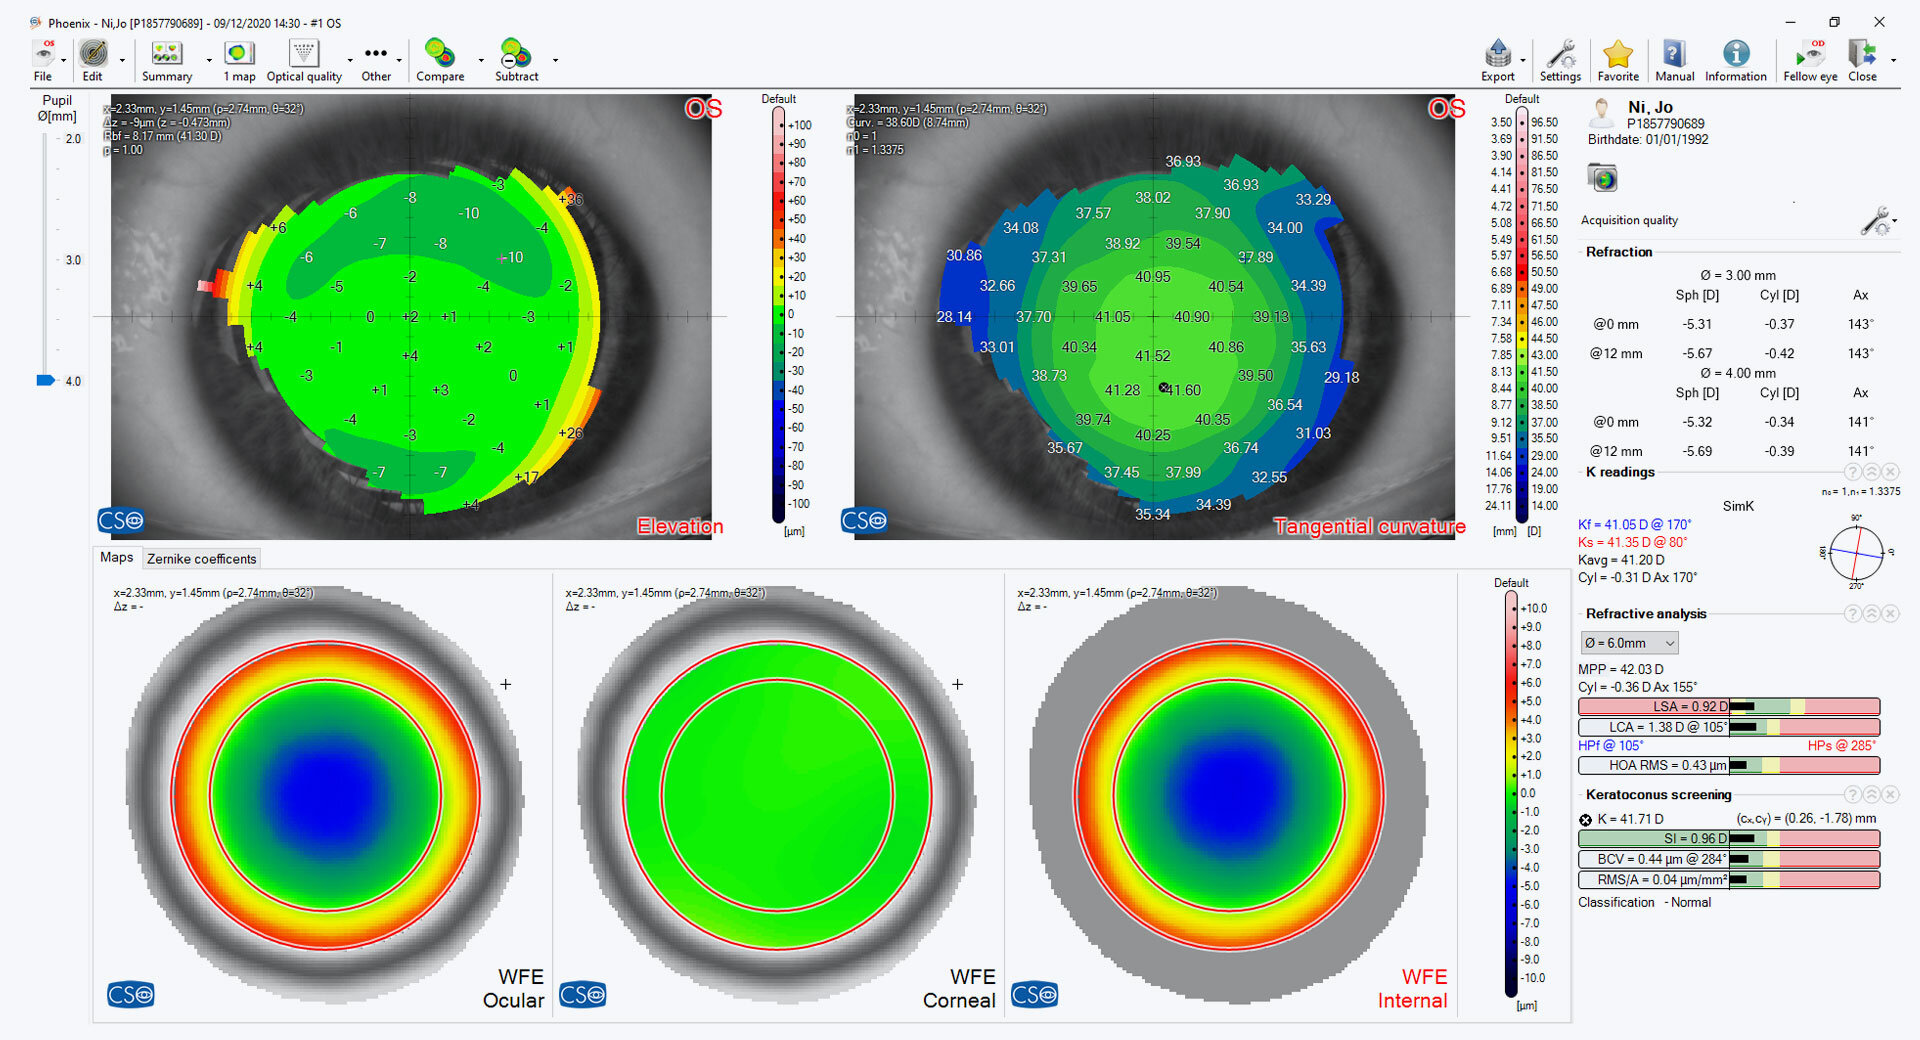Click the Subtract maps icon
The height and width of the screenshot is (1040, 1920).
516,61
